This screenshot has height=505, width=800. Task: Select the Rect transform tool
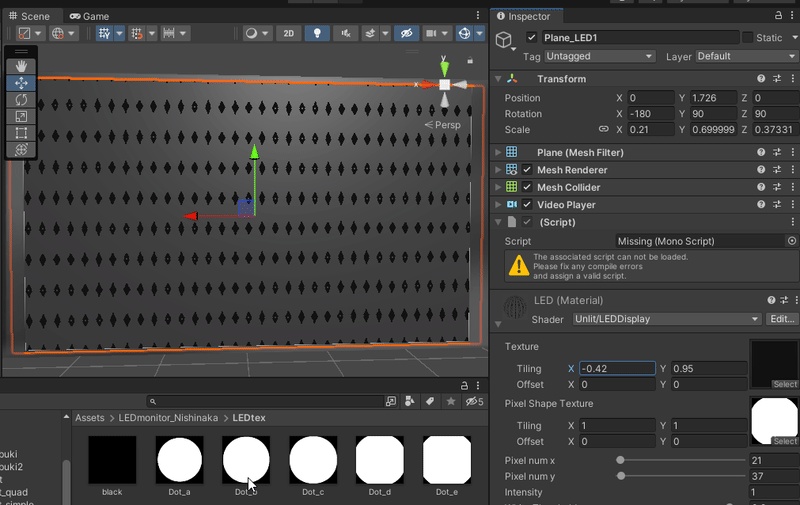point(22,133)
